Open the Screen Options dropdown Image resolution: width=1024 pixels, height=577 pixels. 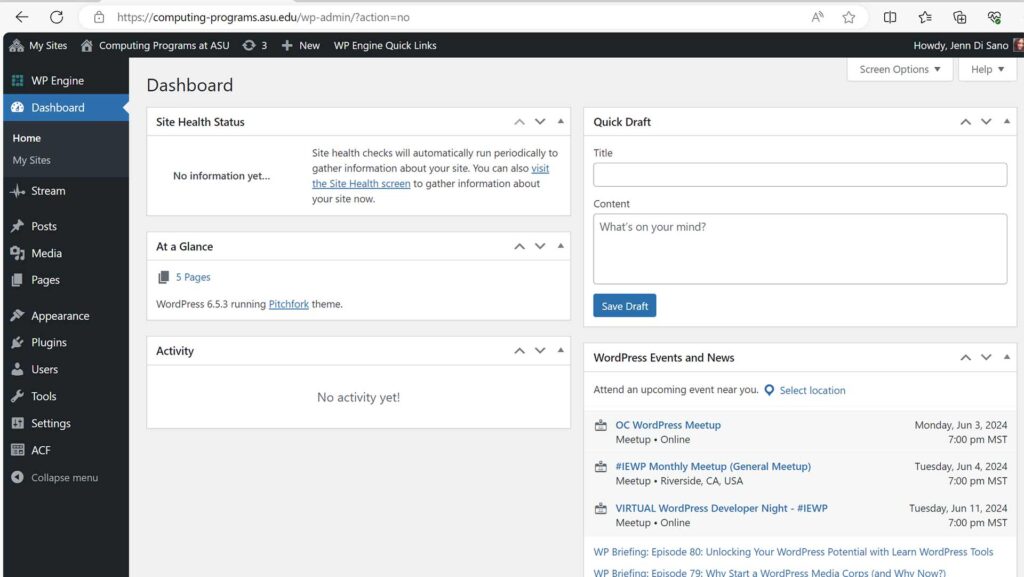[x=899, y=69]
